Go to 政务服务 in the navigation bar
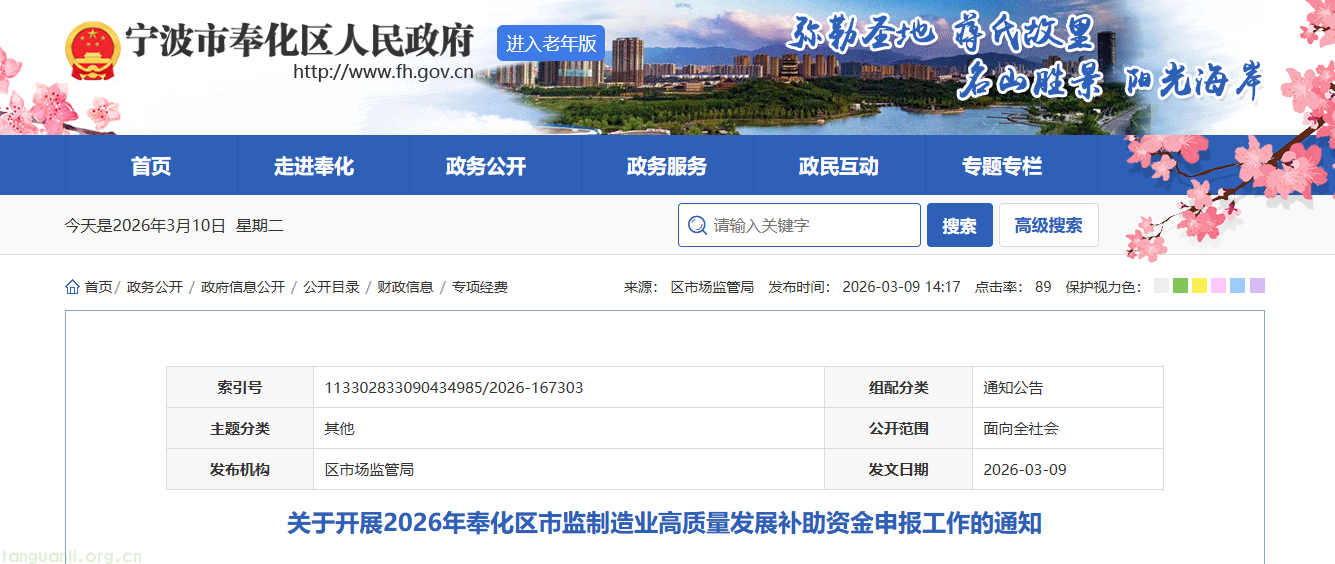 667,166
